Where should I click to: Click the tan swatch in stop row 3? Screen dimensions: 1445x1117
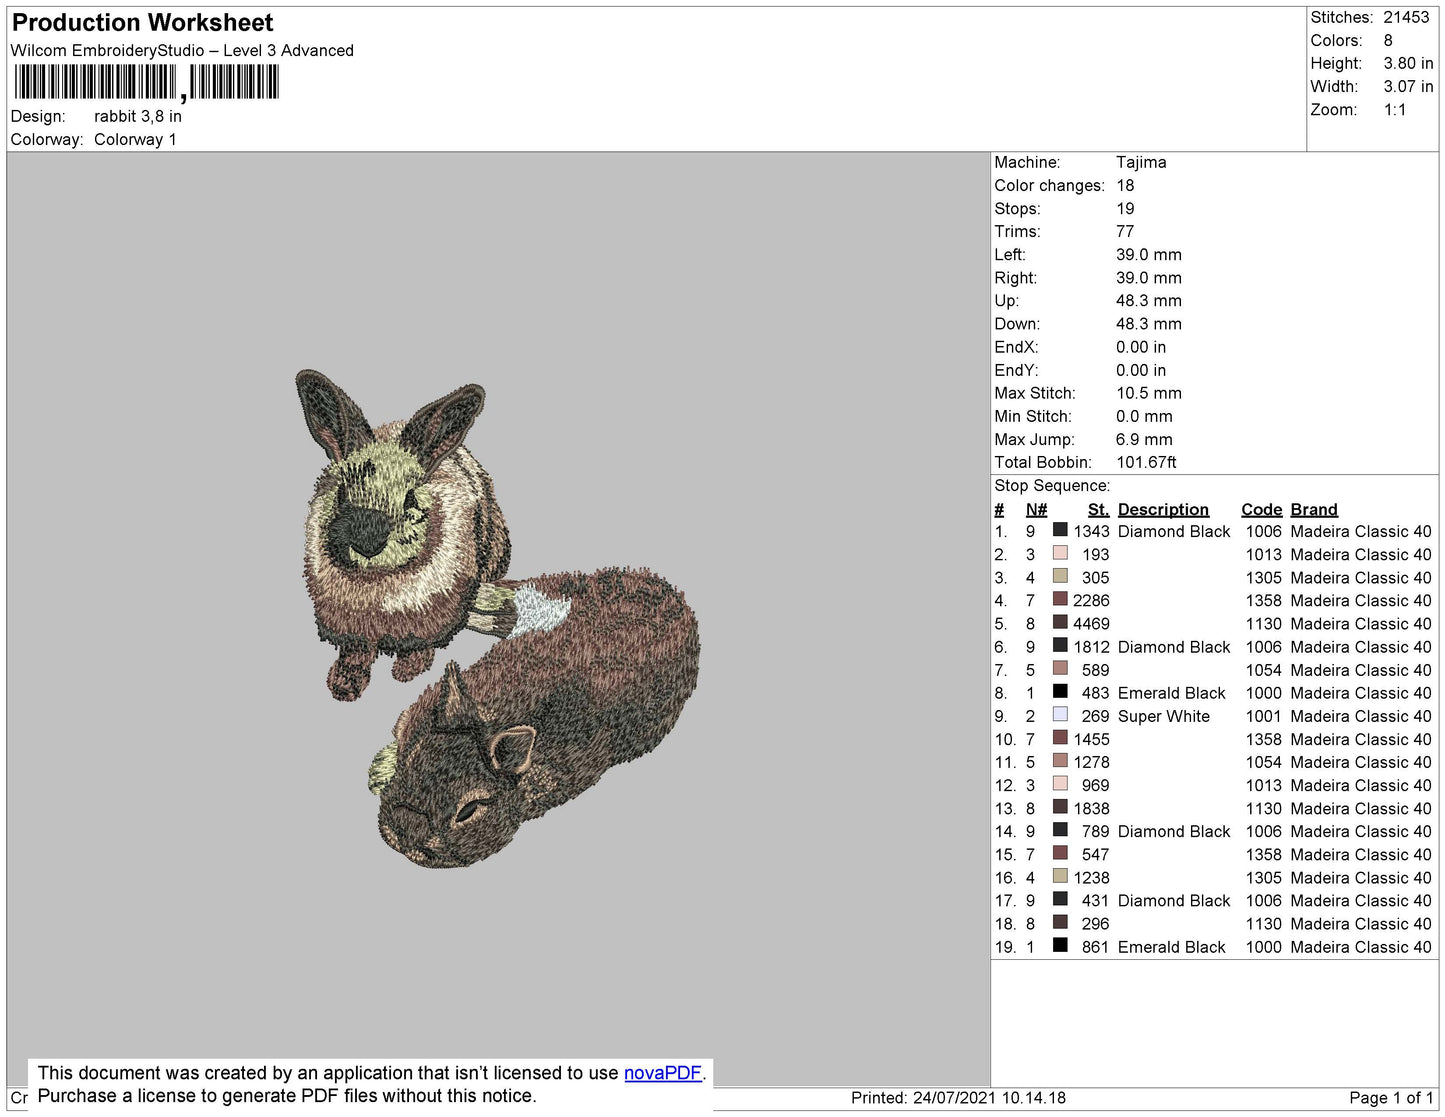1060,576
